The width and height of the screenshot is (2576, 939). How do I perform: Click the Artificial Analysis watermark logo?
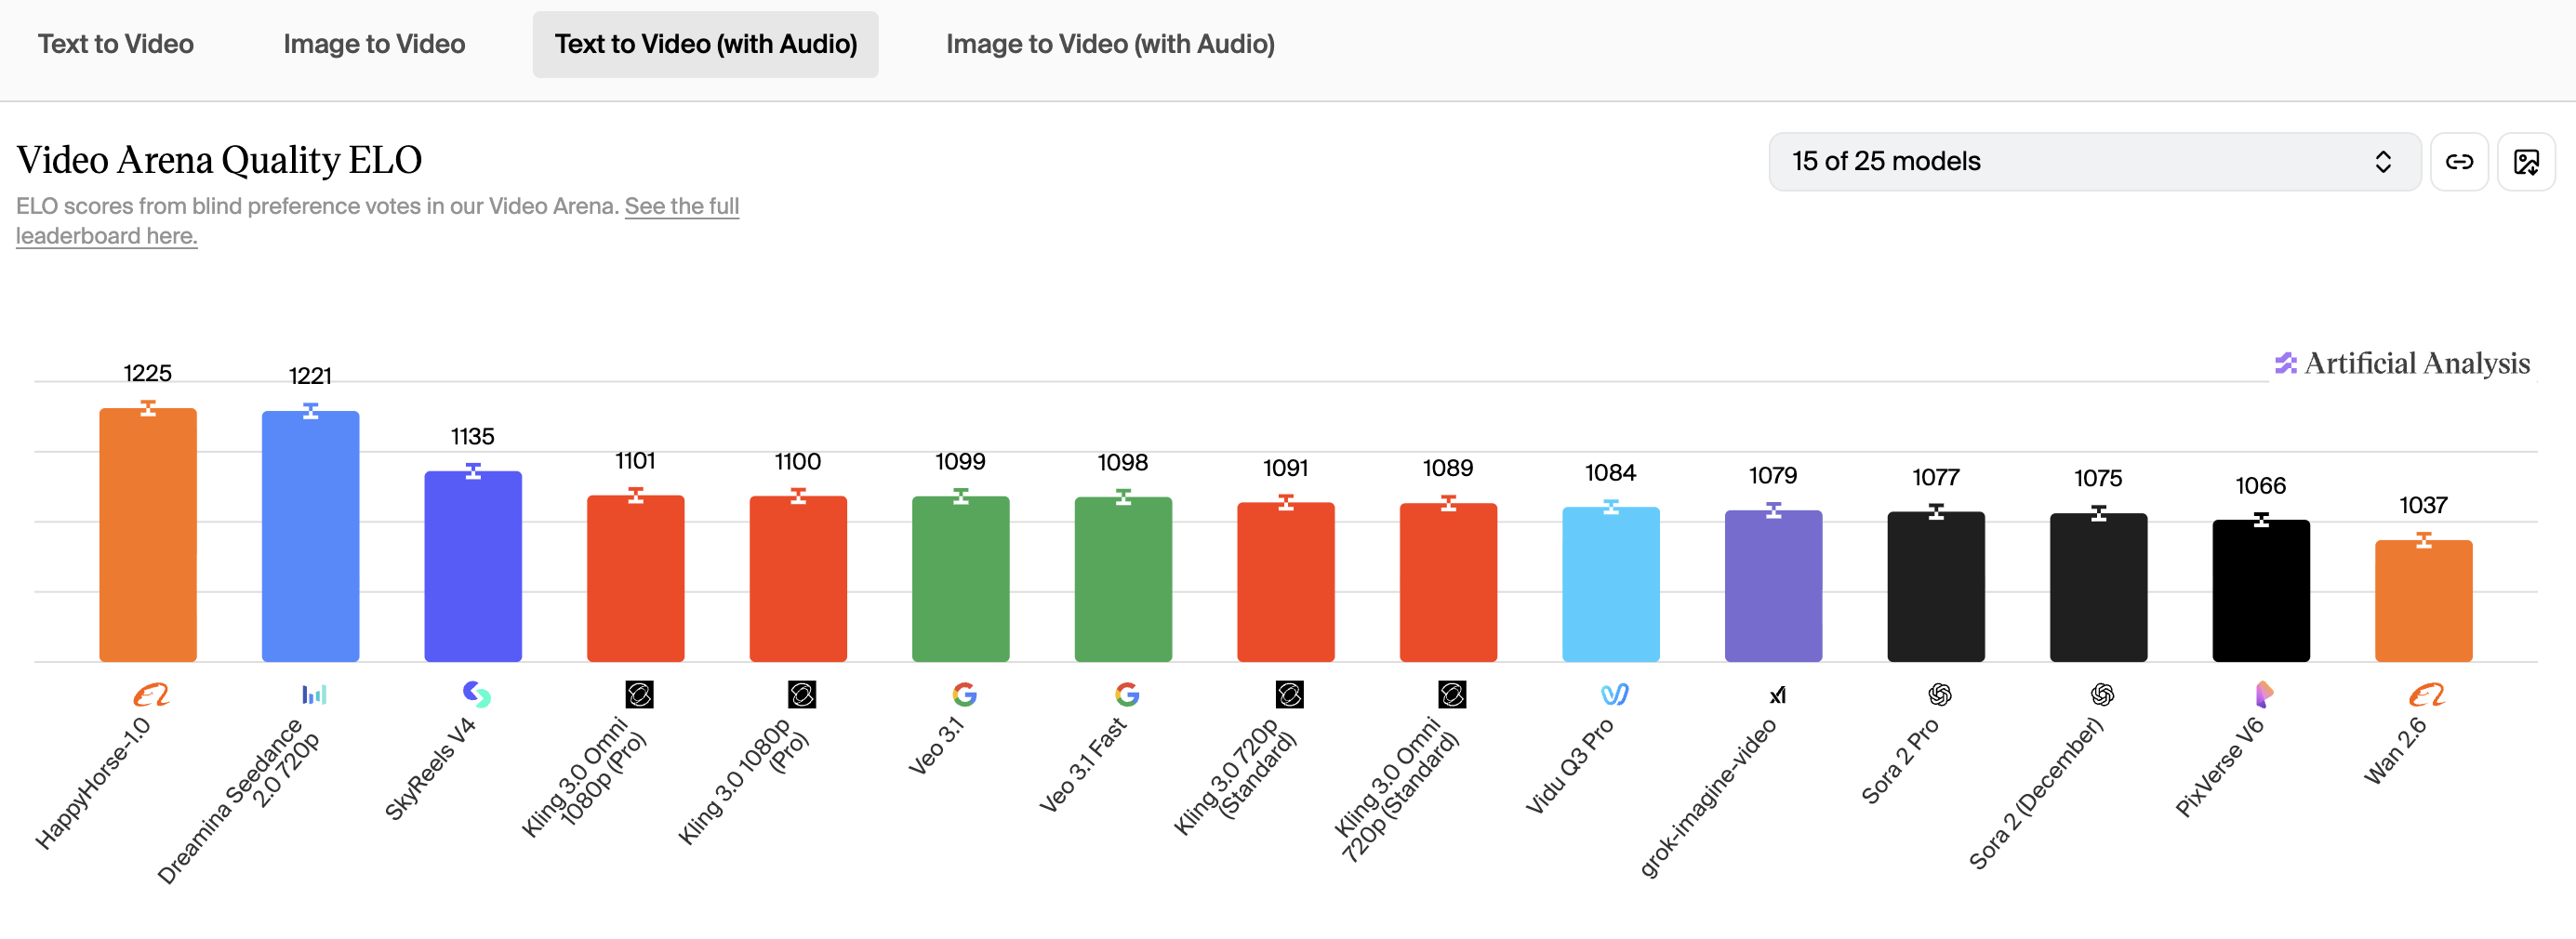click(x=2402, y=363)
